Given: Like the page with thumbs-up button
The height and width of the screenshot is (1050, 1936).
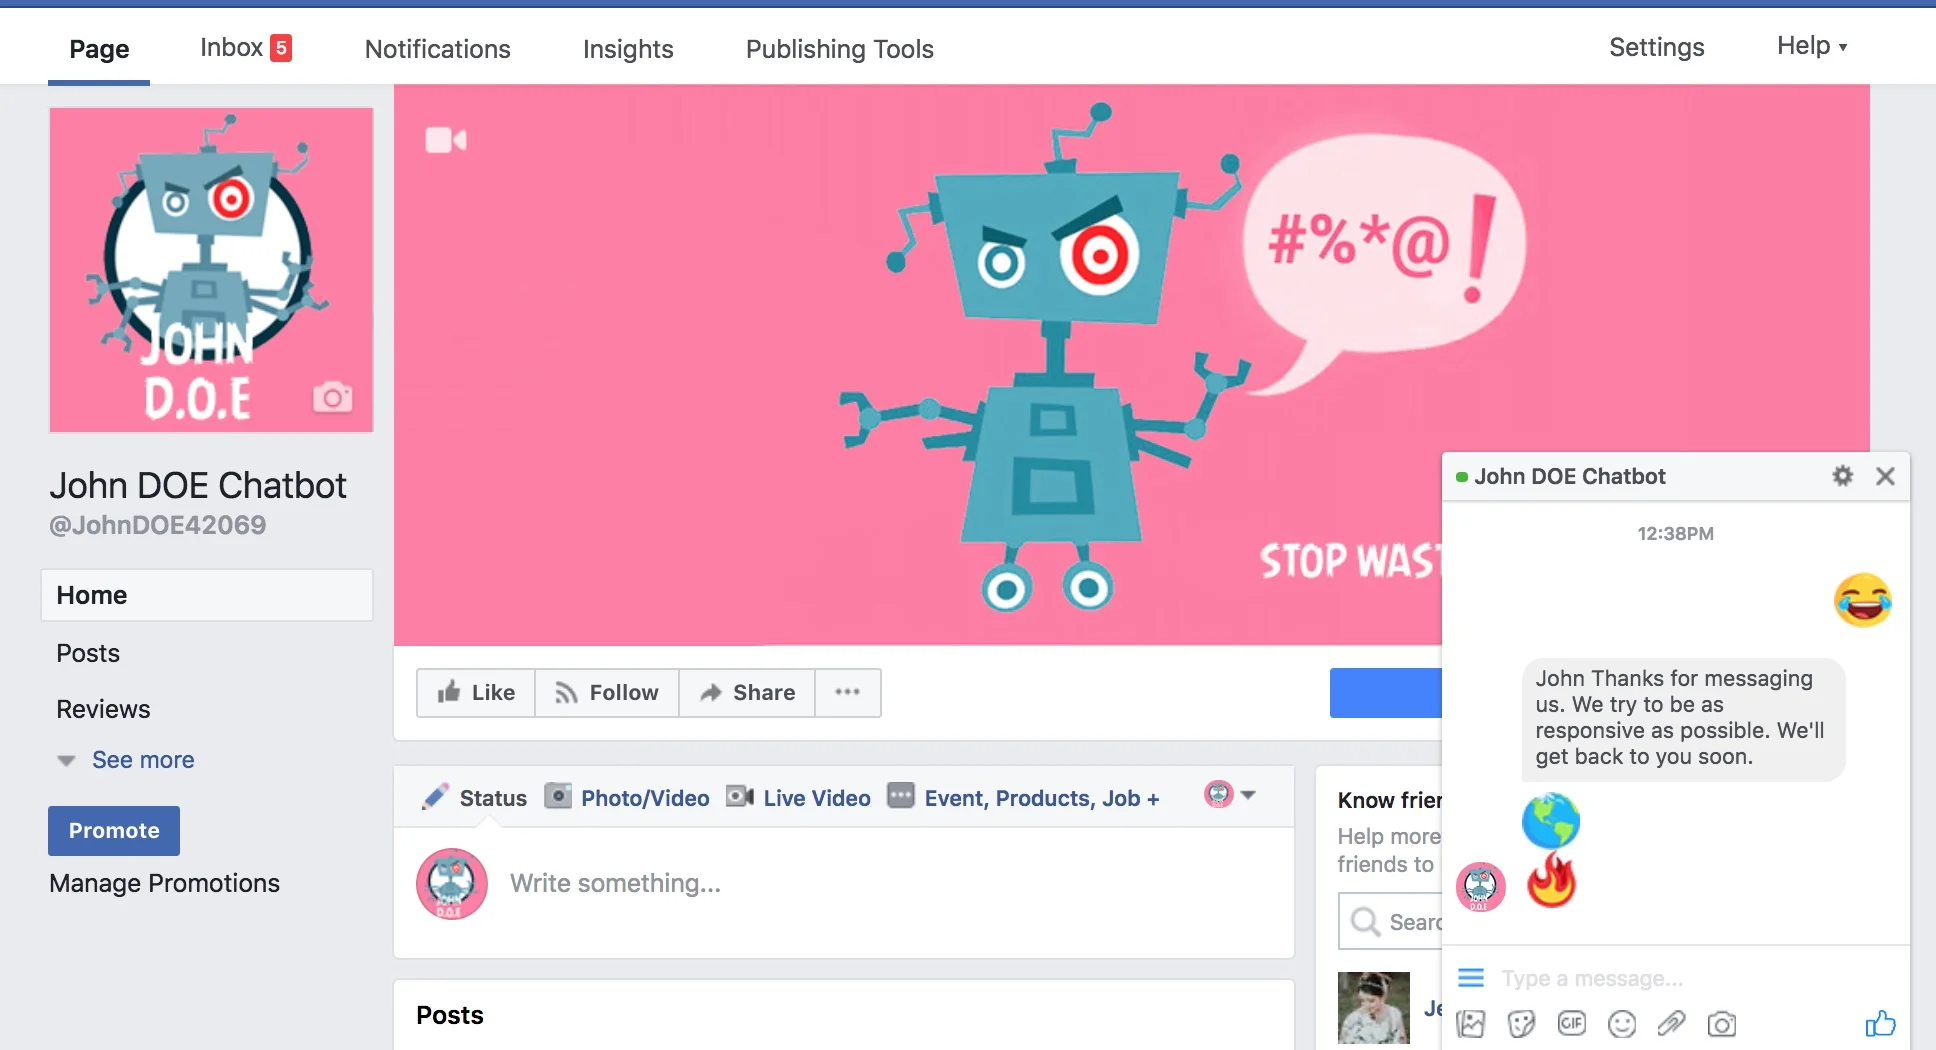Looking at the screenshot, I should [476, 693].
